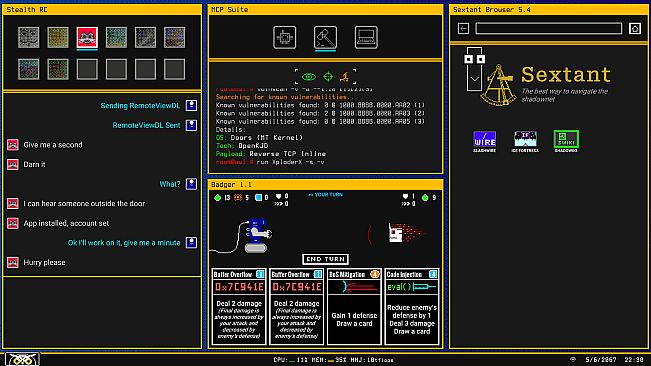Click the "YOUR TURN" indicator in Badger
The height and width of the screenshot is (366, 651).
click(x=326, y=195)
